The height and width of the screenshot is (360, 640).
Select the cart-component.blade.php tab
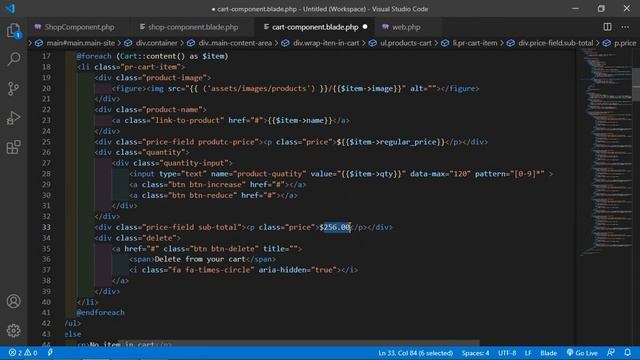point(315,27)
